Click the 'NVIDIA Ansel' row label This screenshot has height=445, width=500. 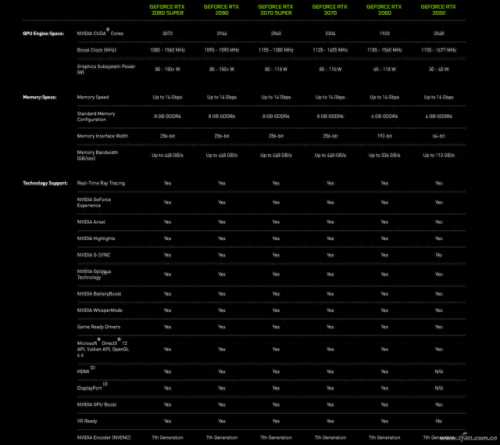pos(91,222)
